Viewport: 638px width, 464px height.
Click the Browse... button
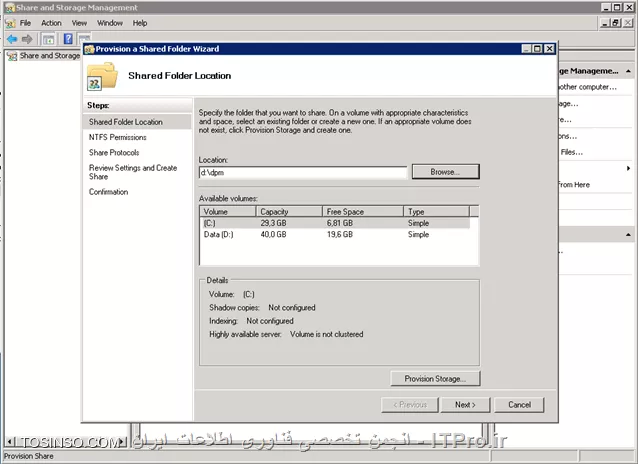[x=446, y=172]
